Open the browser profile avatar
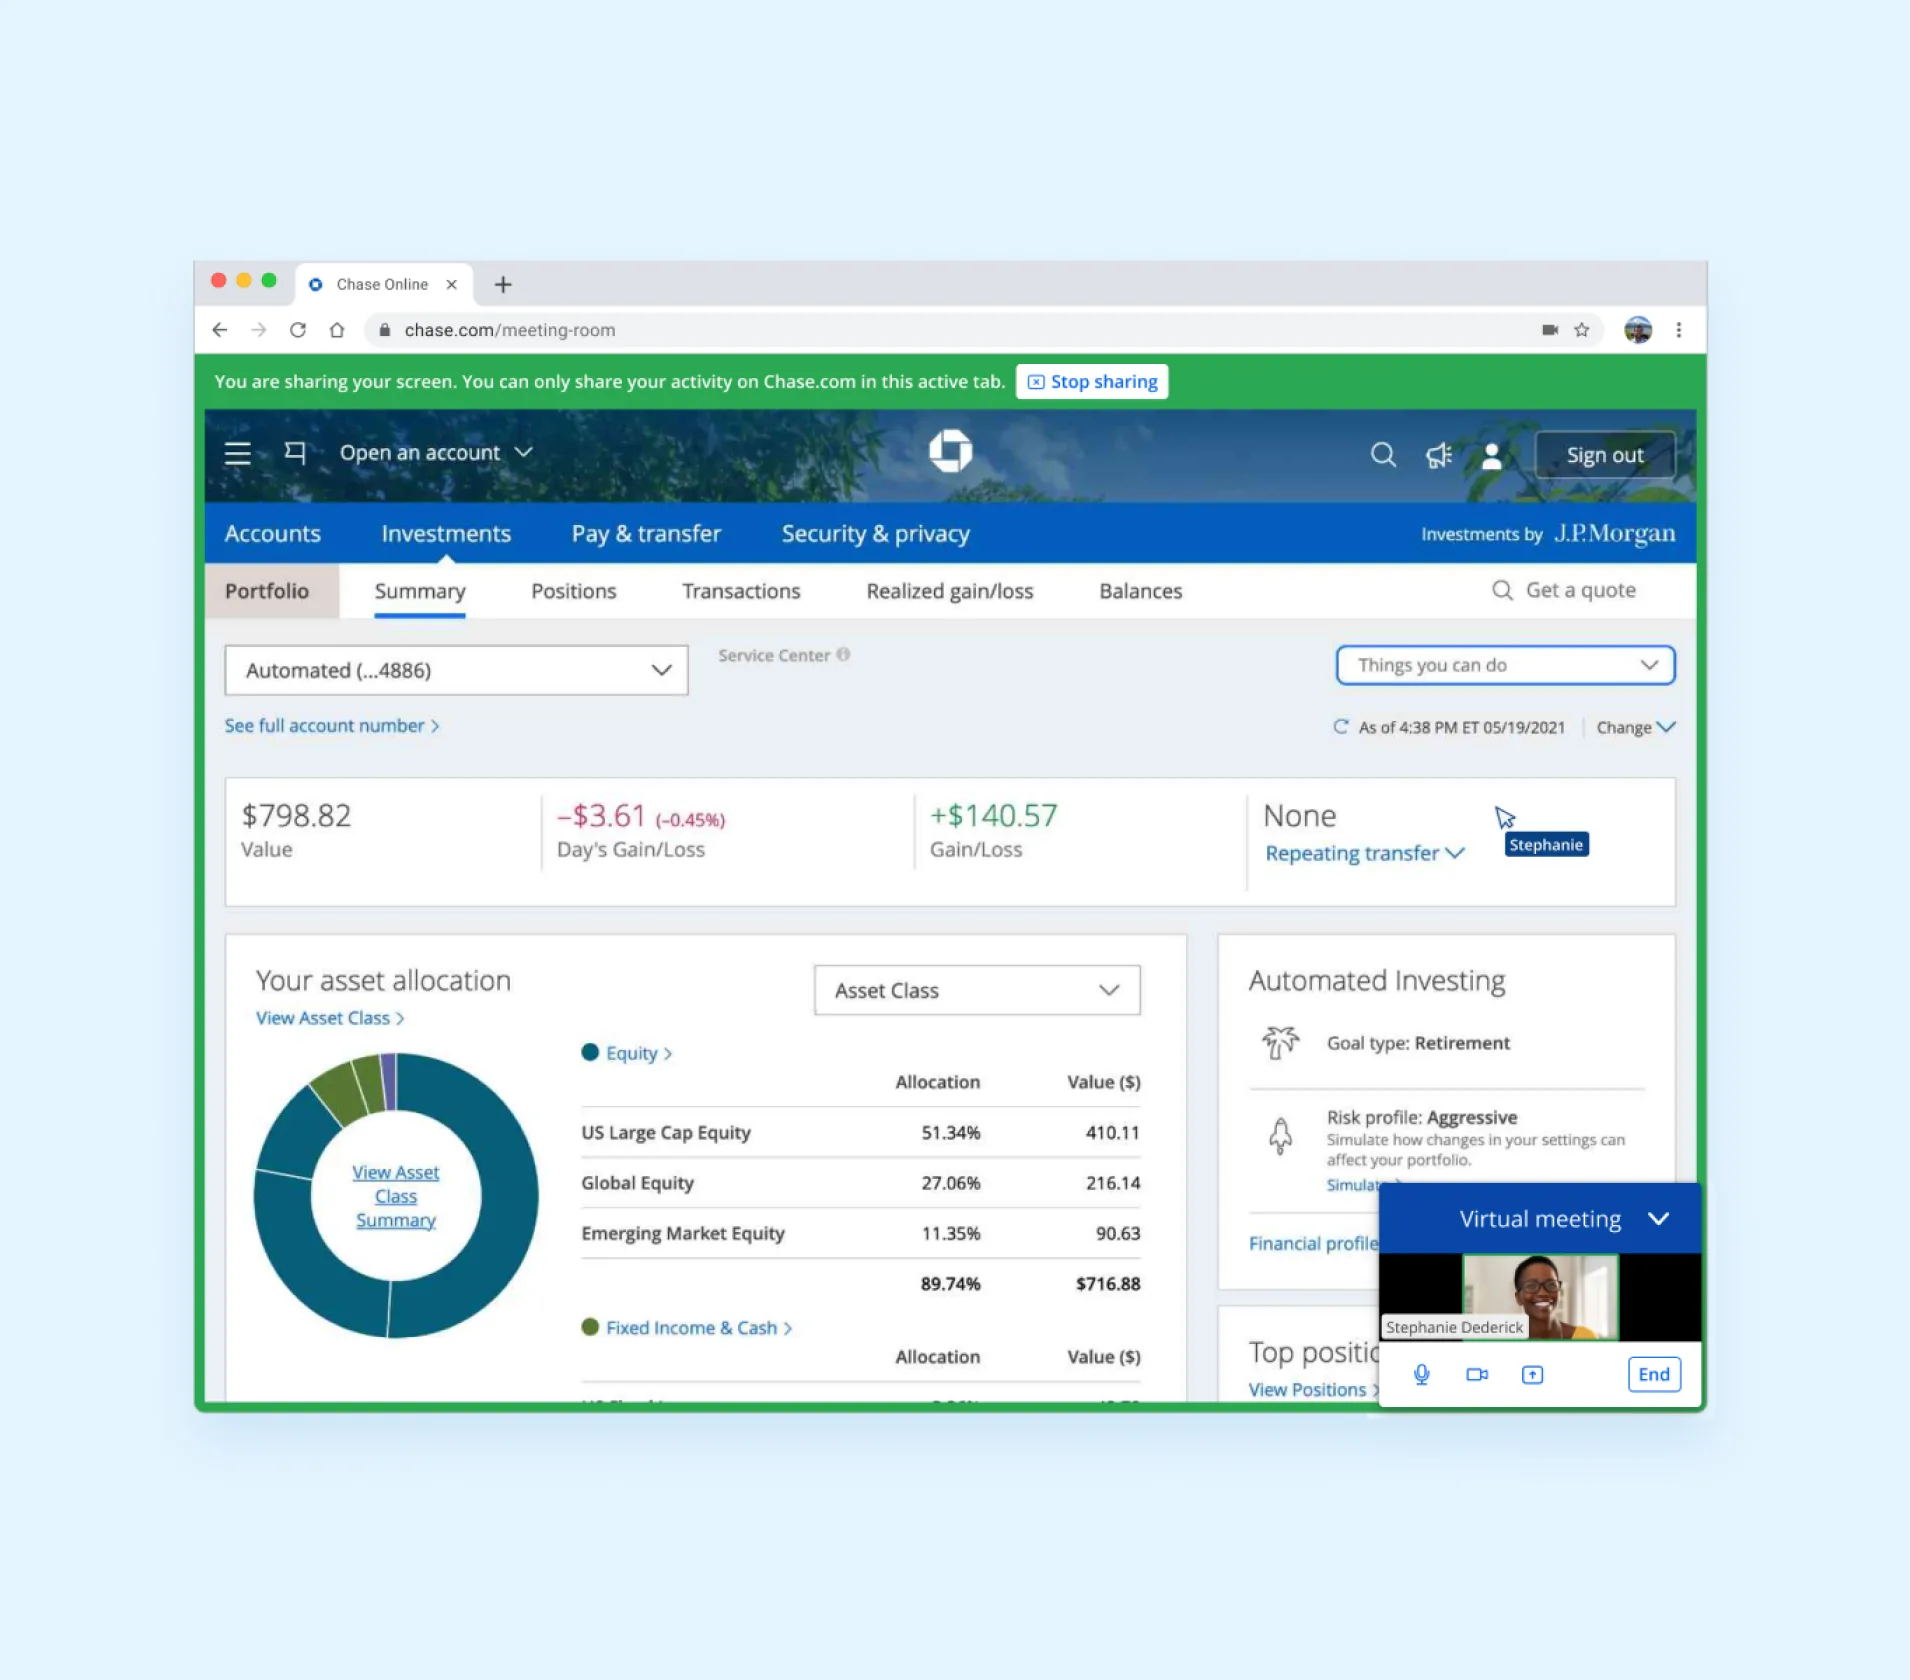Viewport: 1910px width, 1680px height. point(1638,330)
